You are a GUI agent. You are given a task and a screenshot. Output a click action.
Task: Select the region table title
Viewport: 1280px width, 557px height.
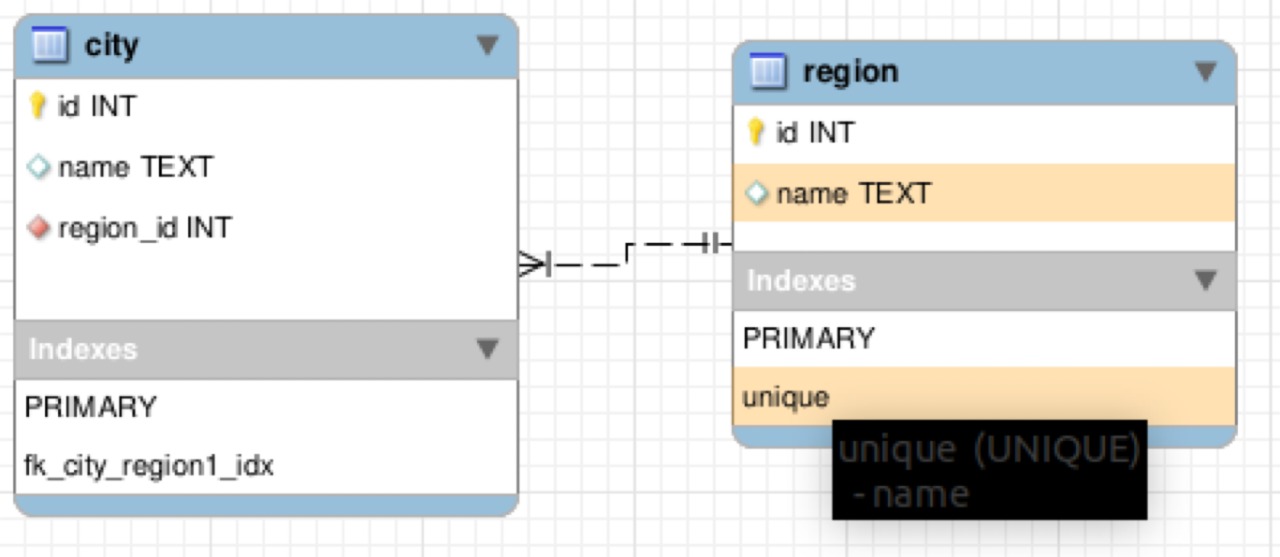pos(851,72)
